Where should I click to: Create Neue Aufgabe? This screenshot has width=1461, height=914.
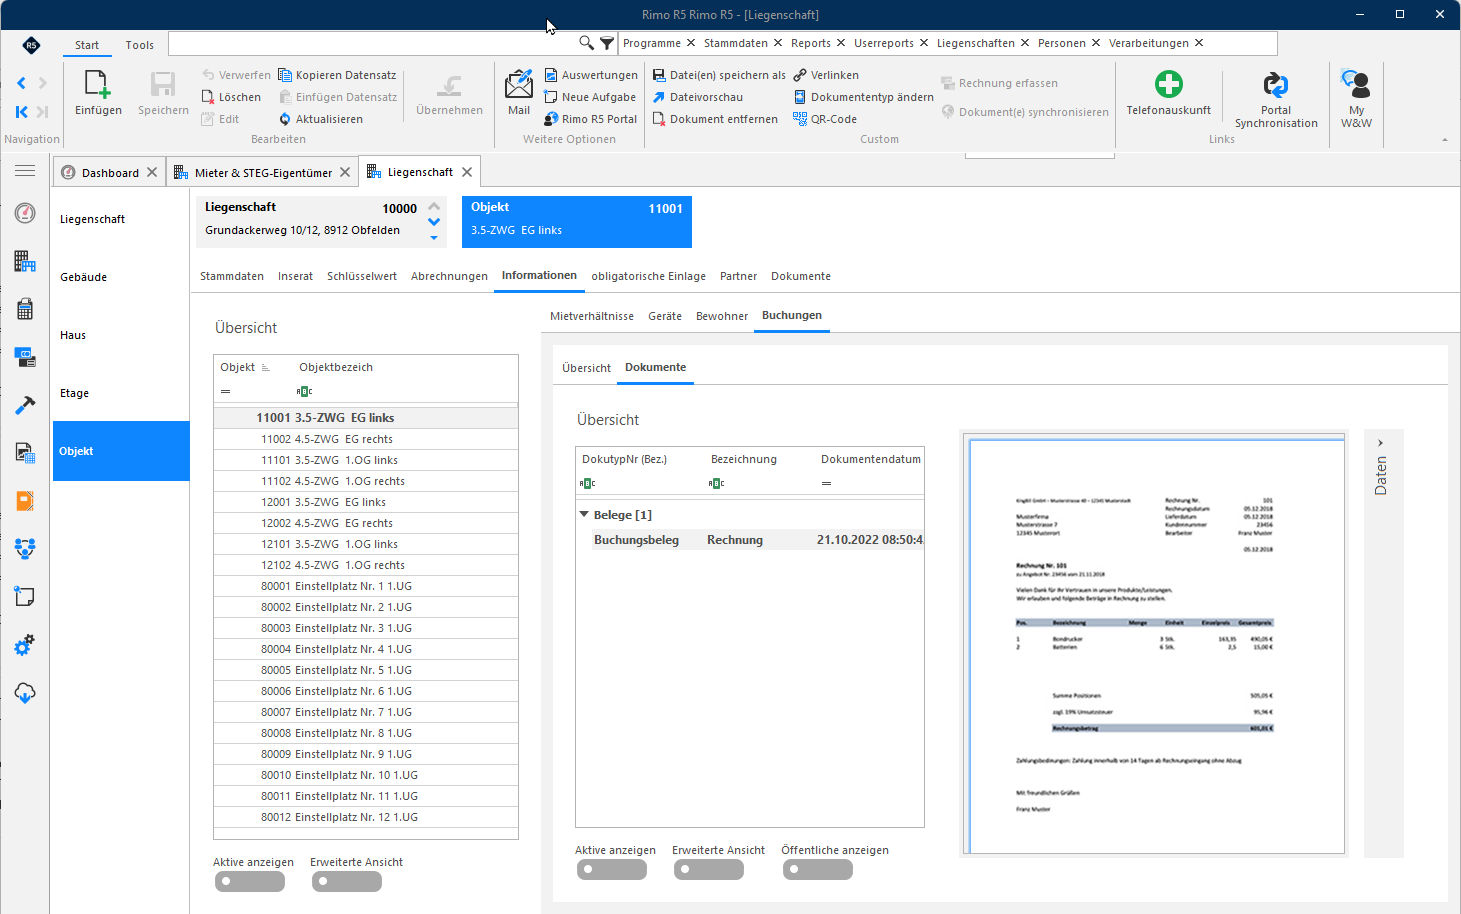[x=590, y=97]
